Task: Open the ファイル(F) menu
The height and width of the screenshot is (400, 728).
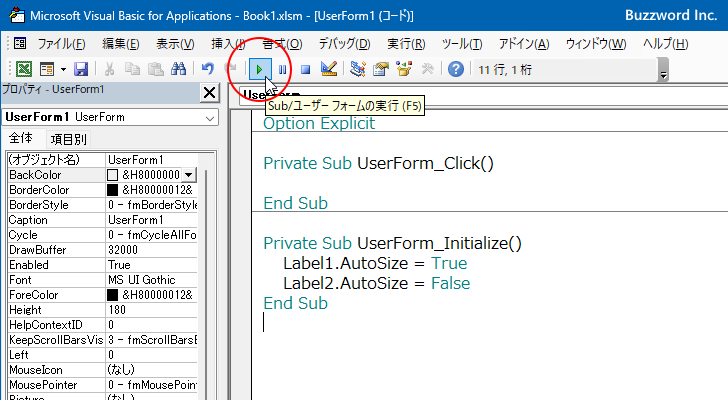Action: tap(61, 44)
